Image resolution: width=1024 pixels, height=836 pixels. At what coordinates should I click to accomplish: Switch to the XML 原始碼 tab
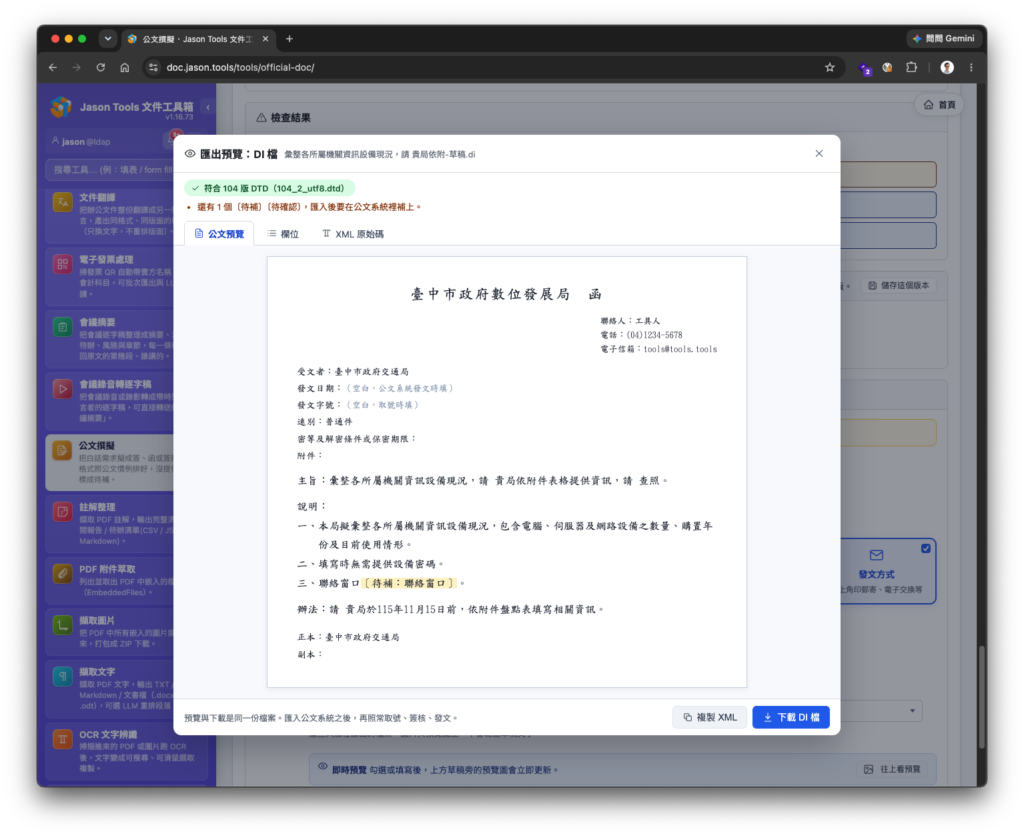point(353,234)
